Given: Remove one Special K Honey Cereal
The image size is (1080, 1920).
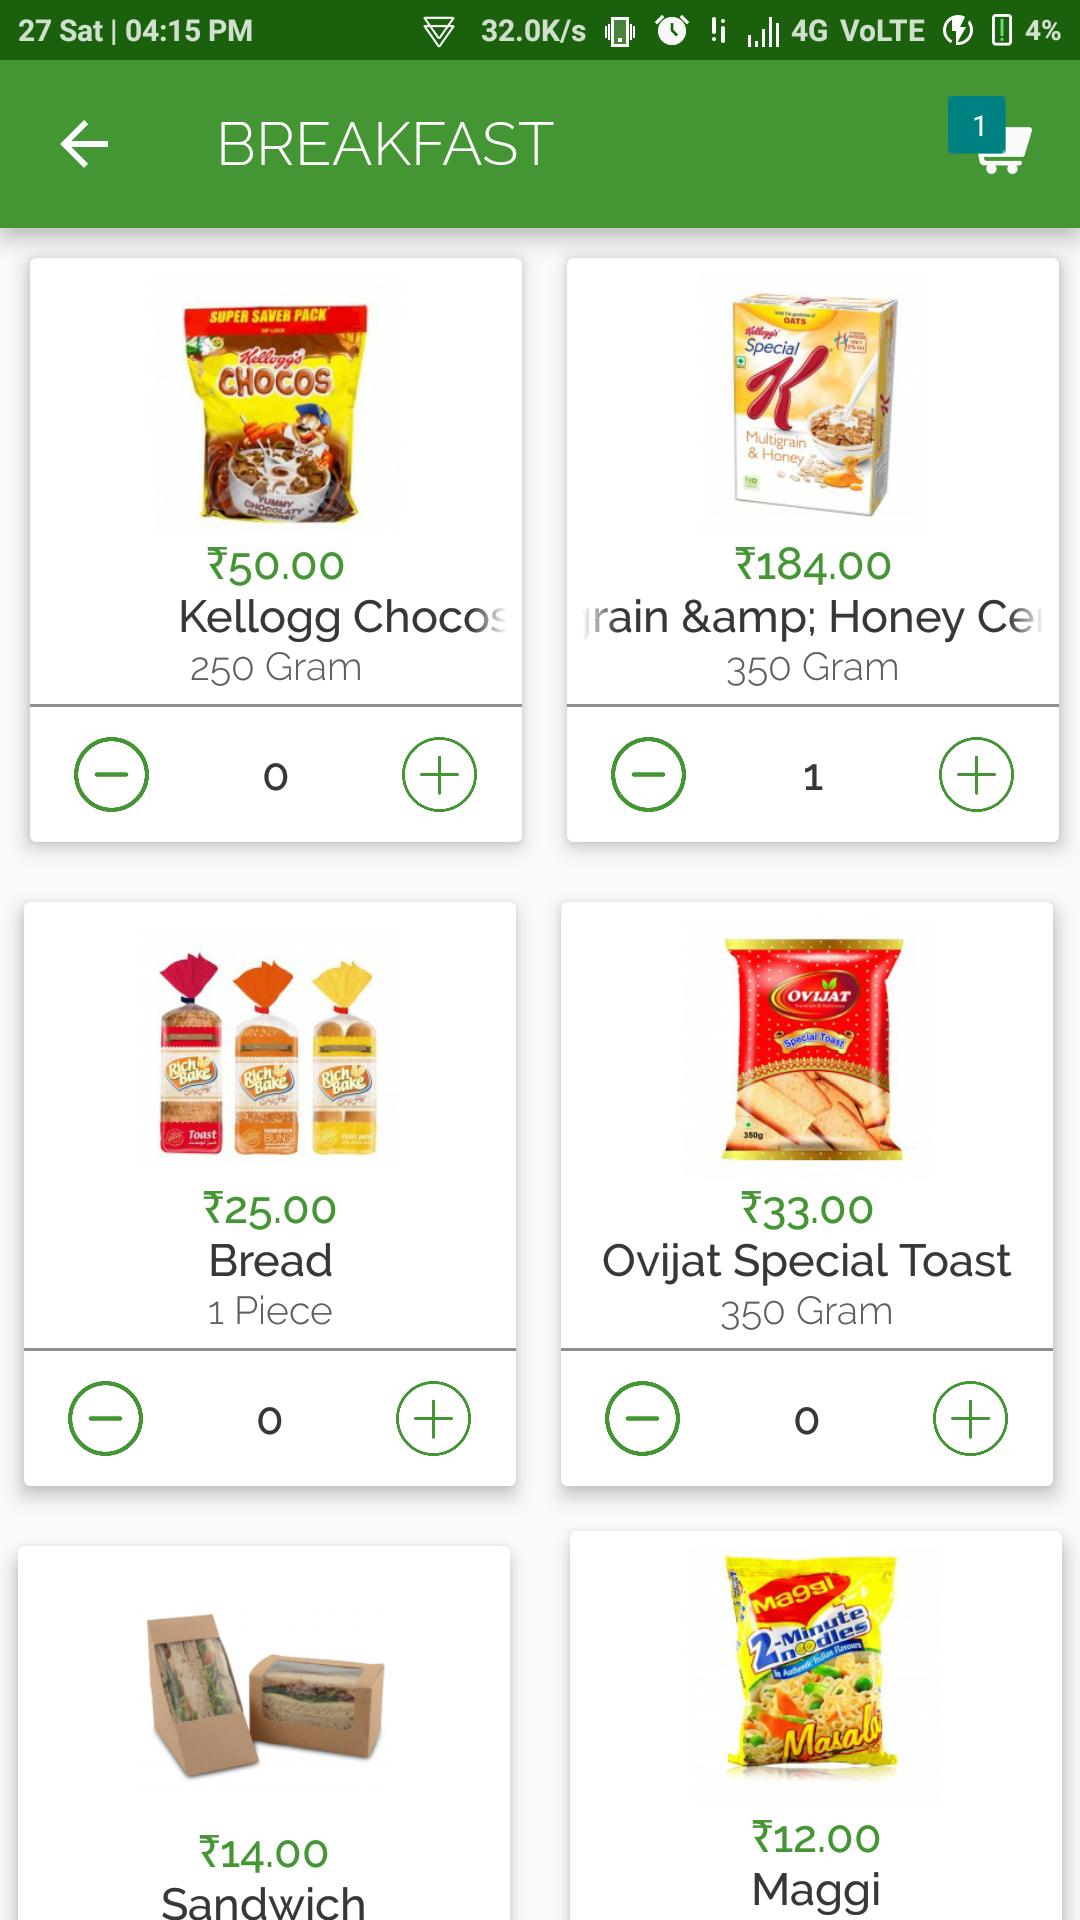Looking at the screenshot, I should [x=648, y=775].
